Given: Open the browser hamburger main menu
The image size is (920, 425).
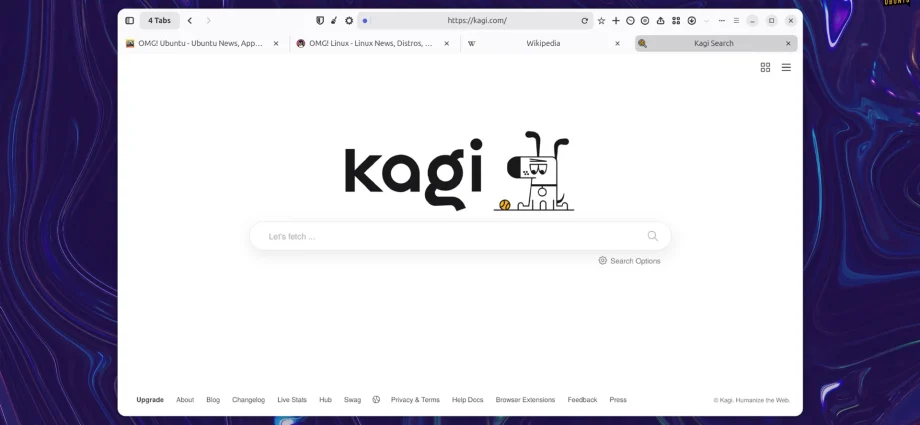Looking at the screenshot, I should [x=736, y=21].
